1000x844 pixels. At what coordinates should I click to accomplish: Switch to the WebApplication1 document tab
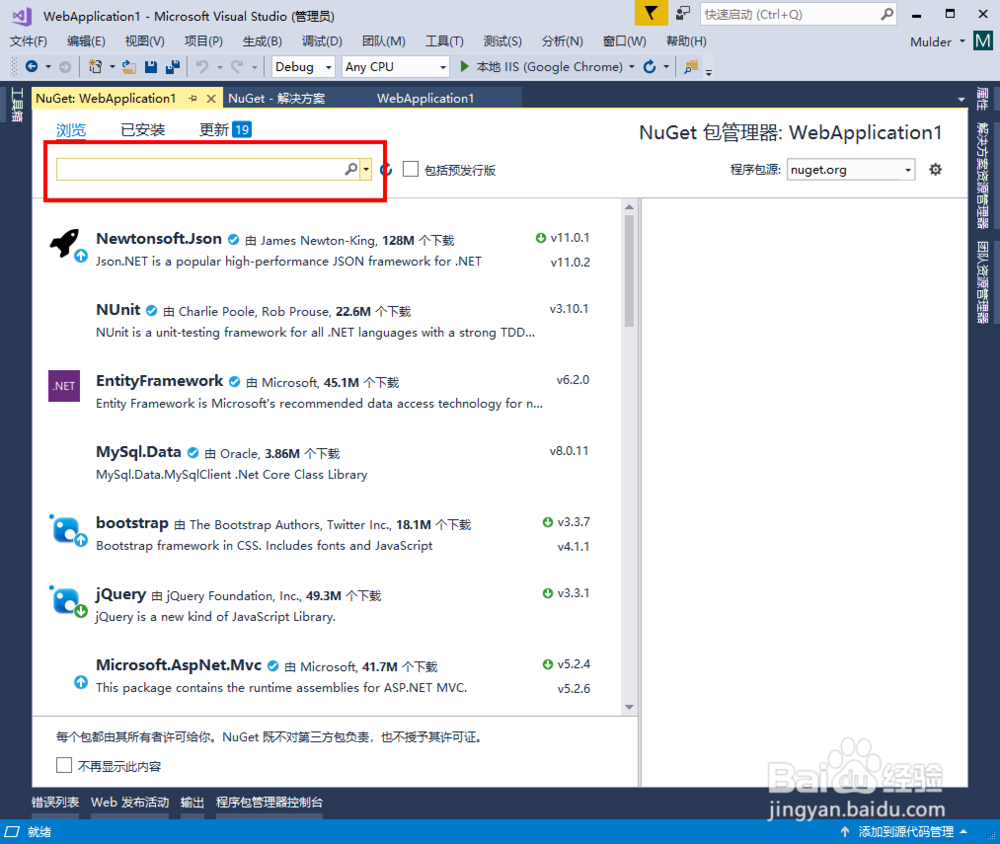425,98
